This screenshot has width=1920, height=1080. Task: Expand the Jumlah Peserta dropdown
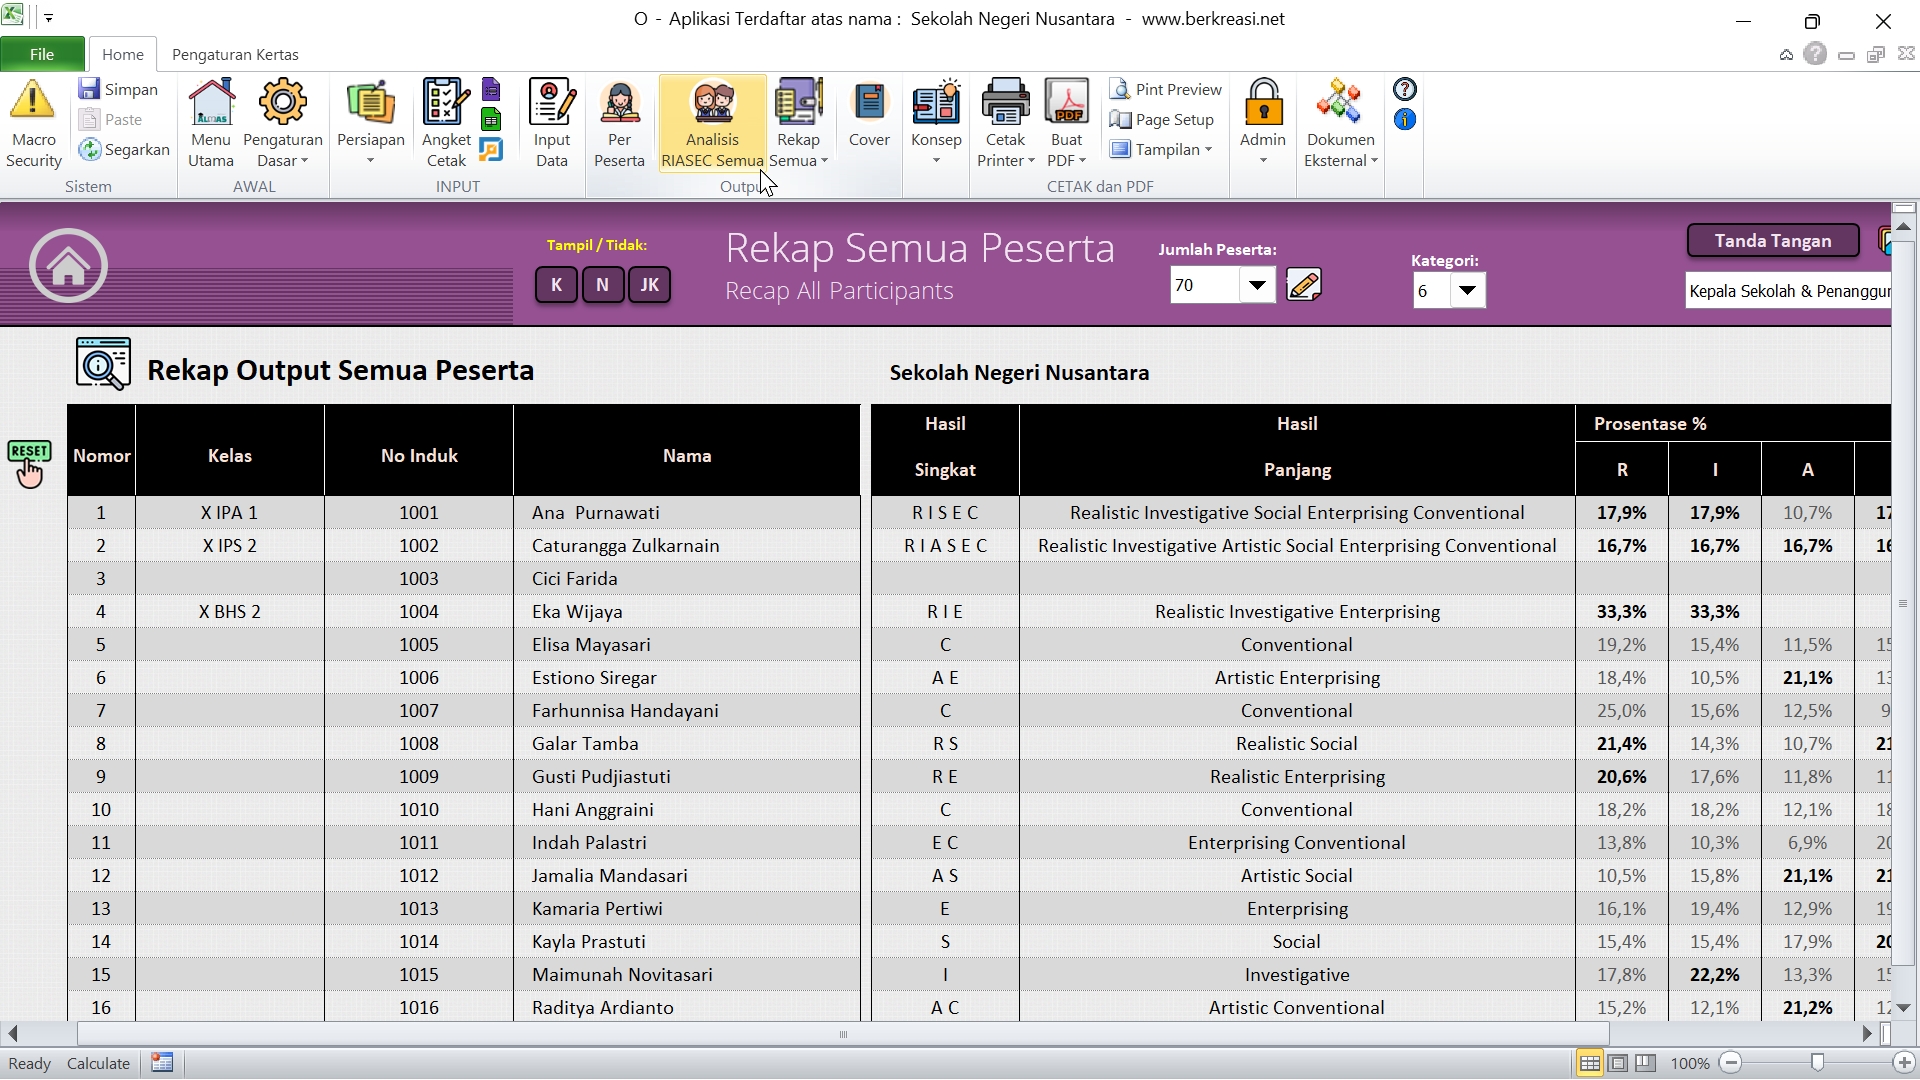click(1257, 286)
